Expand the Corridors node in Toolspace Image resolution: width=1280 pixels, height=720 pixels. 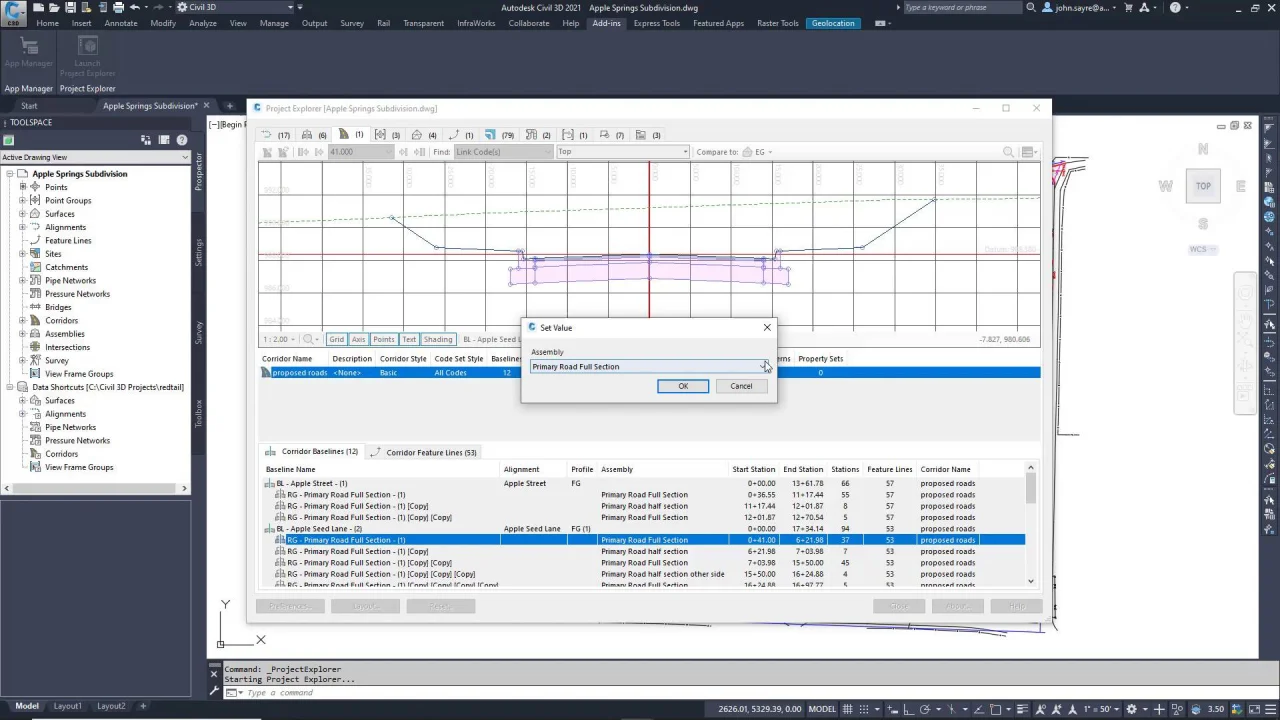point(22,321)
